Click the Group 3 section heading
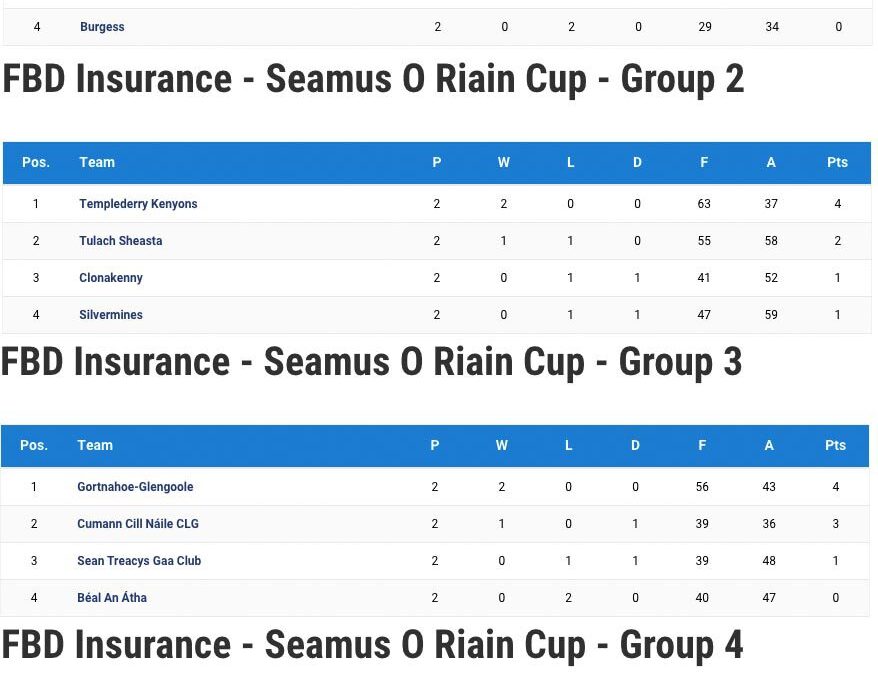 (371, 362)
